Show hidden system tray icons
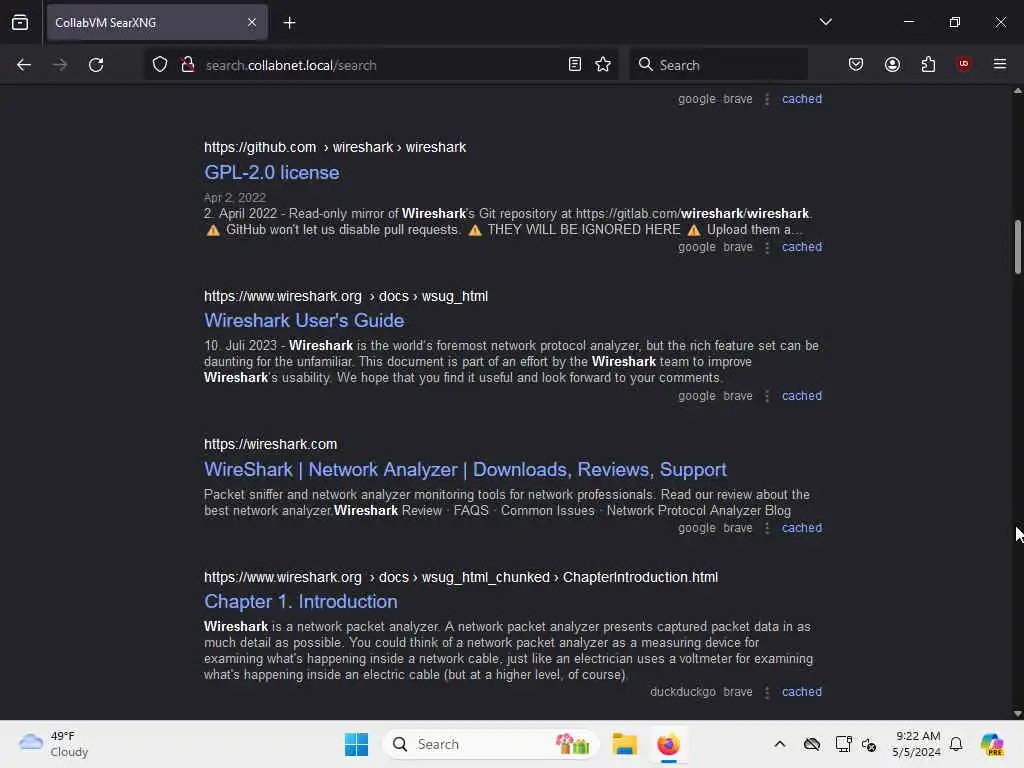 779,744
